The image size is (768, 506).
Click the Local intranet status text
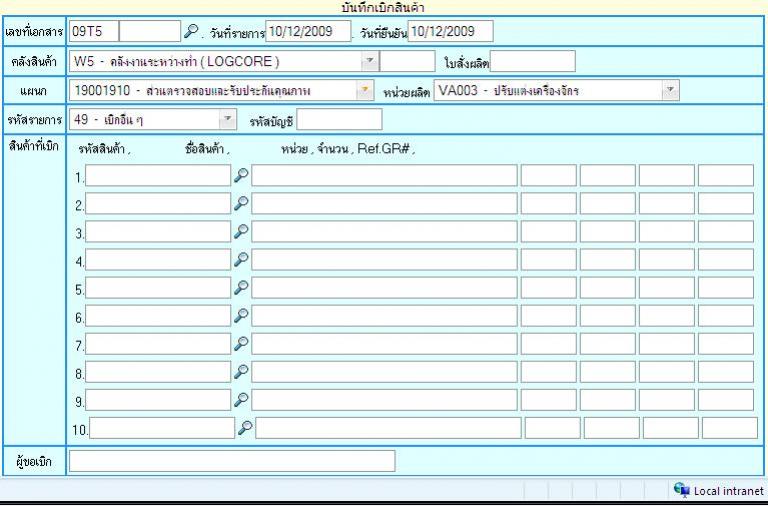(x=729, y=491)
